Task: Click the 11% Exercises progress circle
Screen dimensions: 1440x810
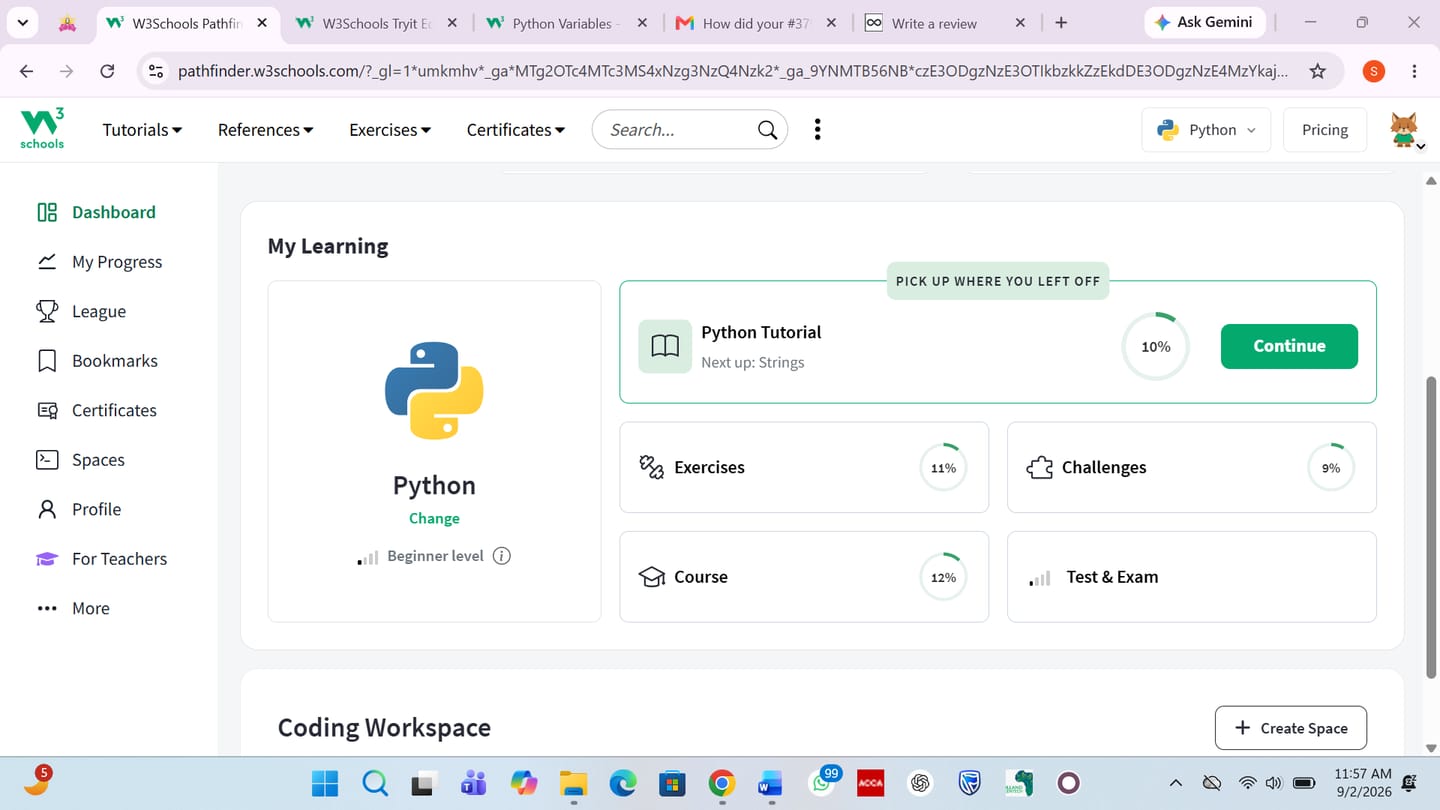Action: 943,467
